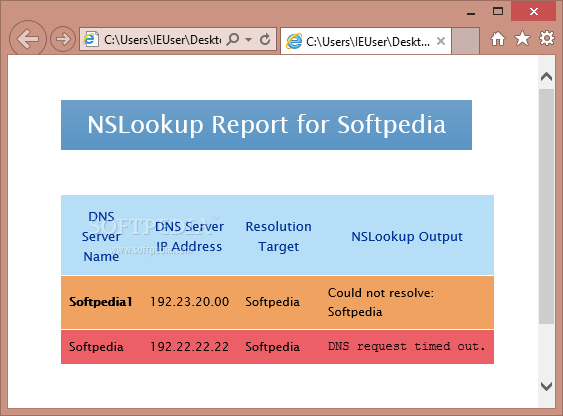Click the Softpedia server name in the red row
This screenshot has width=563, height=416.
tap(96, 347)
